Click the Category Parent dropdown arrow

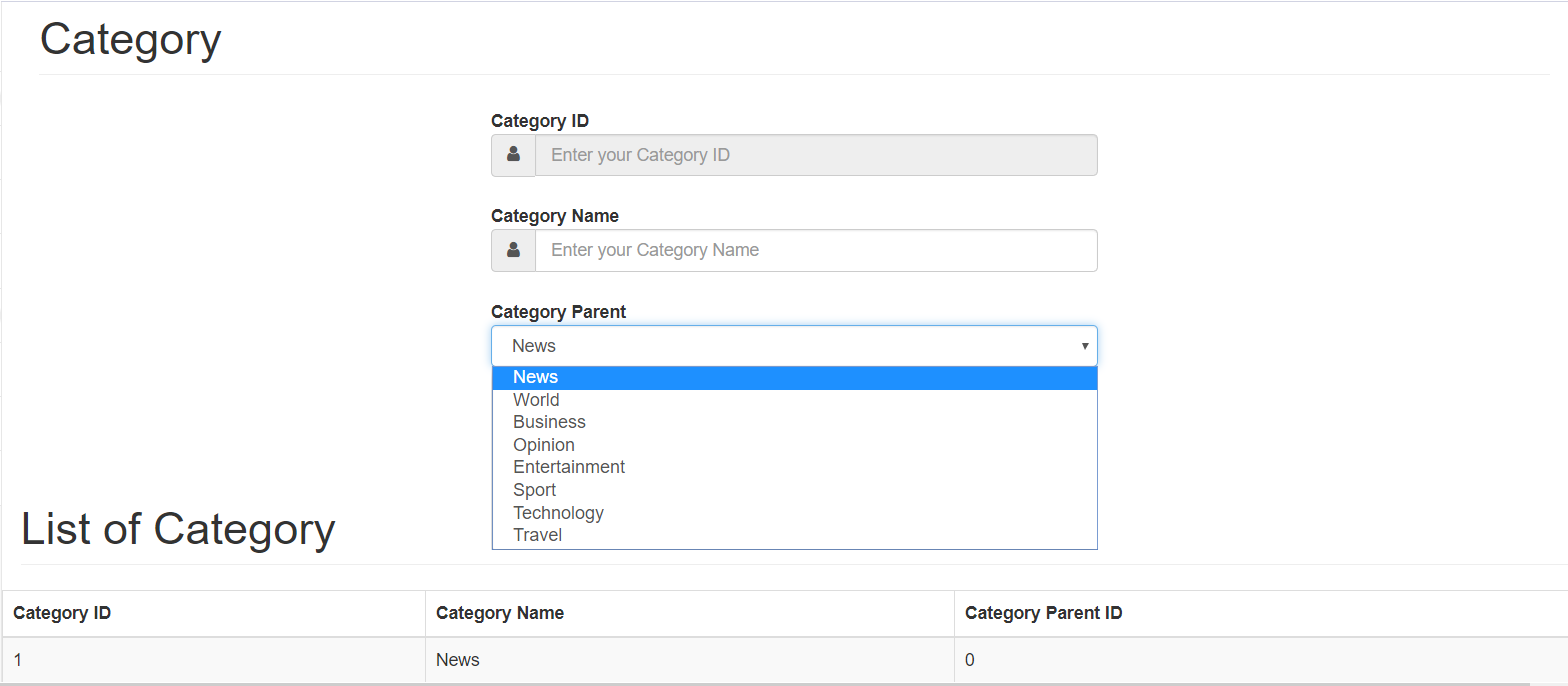coord(1084,346)
